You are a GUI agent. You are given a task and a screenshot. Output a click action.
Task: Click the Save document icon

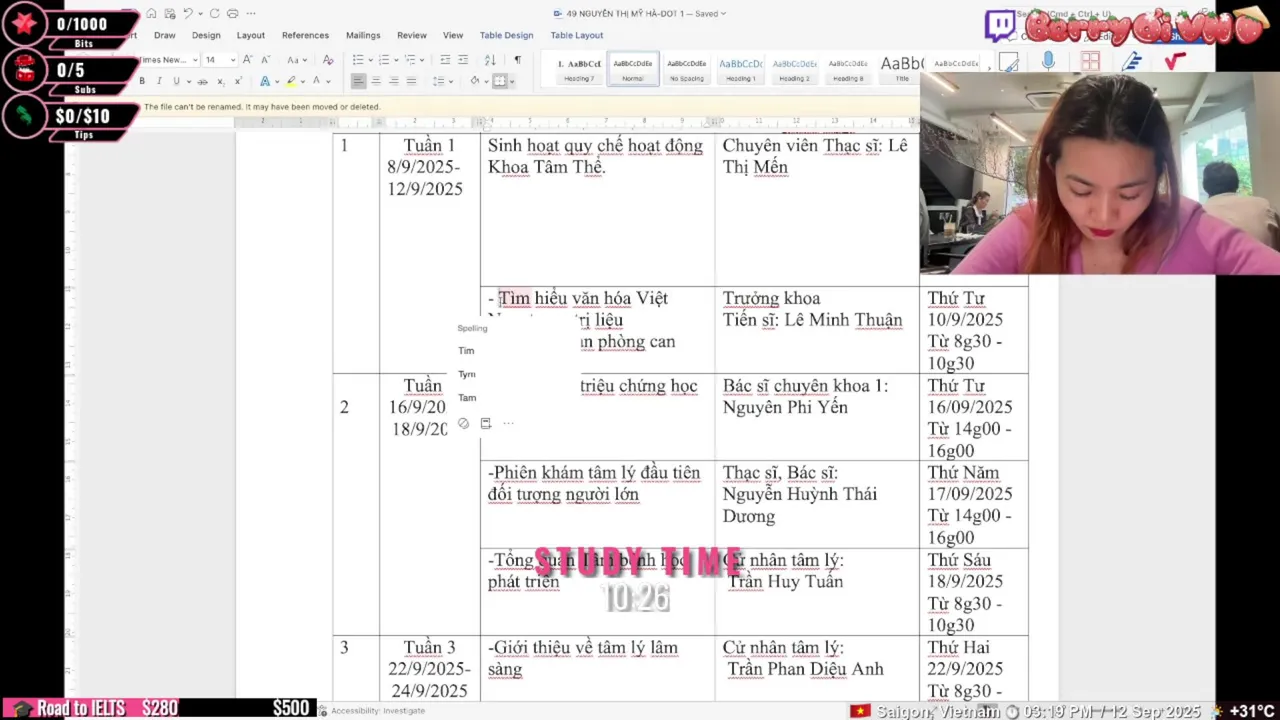click(x=168, y=14)
